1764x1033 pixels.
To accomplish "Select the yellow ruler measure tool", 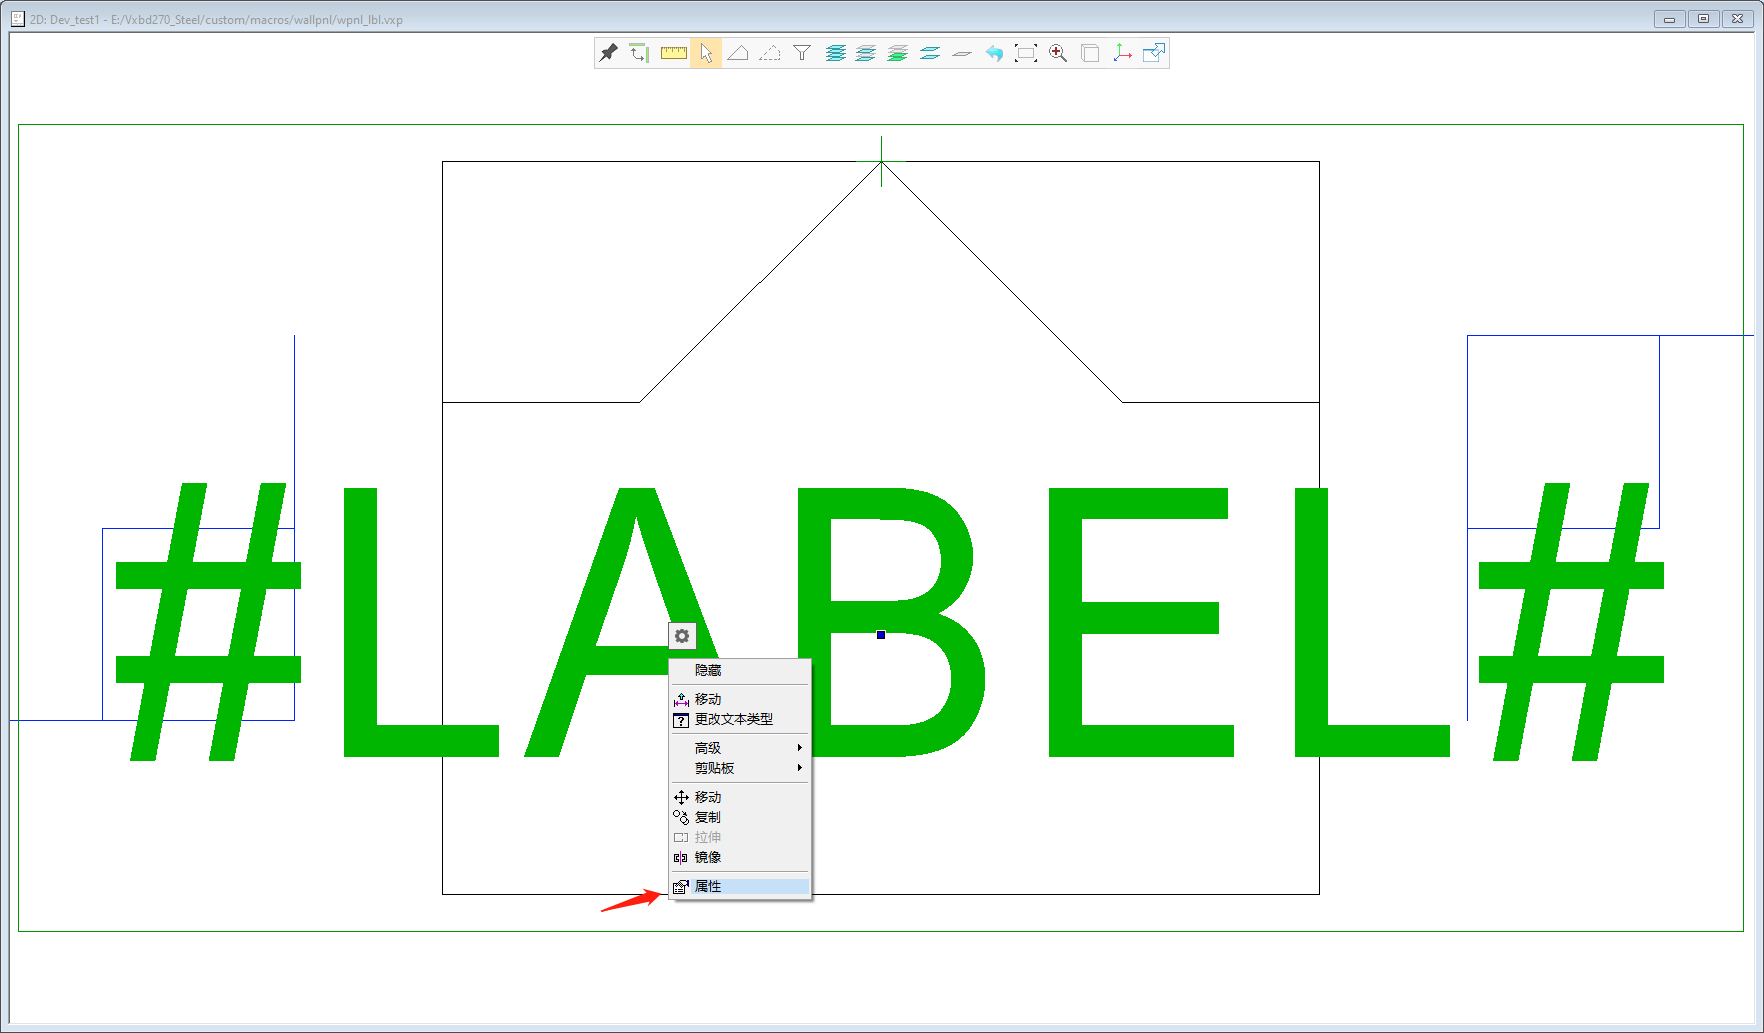I will pos(674,53).
